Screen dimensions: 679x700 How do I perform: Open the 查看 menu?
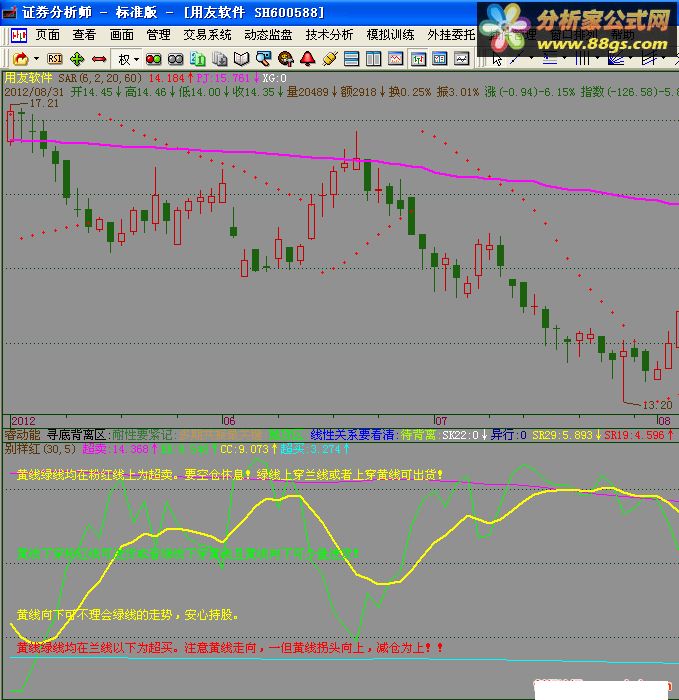click(x=84, y=35)
